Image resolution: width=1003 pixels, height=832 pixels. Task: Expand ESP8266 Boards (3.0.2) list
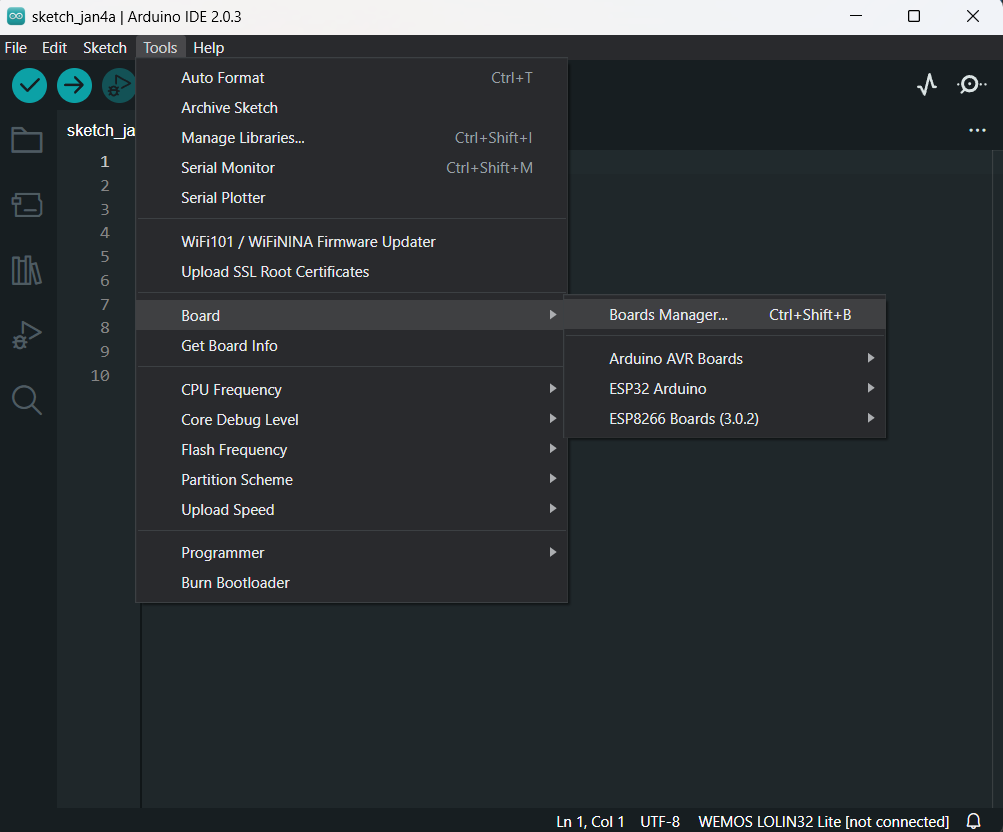725,420
